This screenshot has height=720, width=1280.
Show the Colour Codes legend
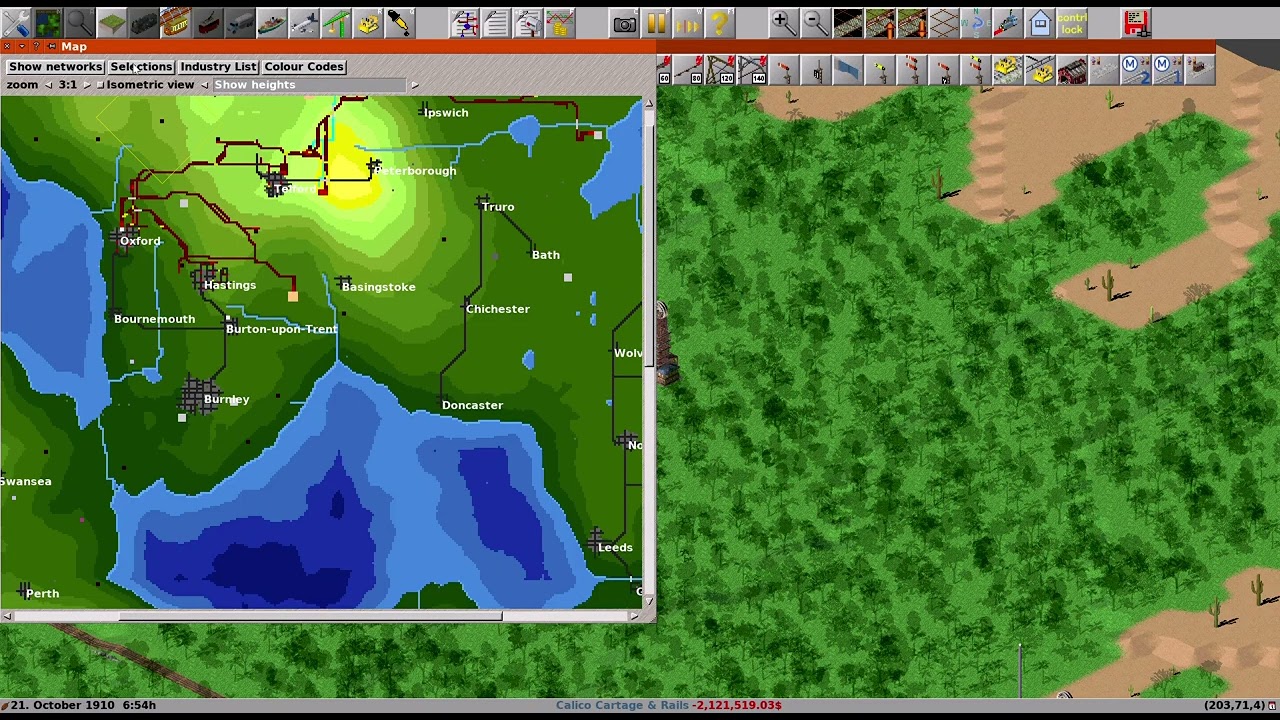coord(304,66)
